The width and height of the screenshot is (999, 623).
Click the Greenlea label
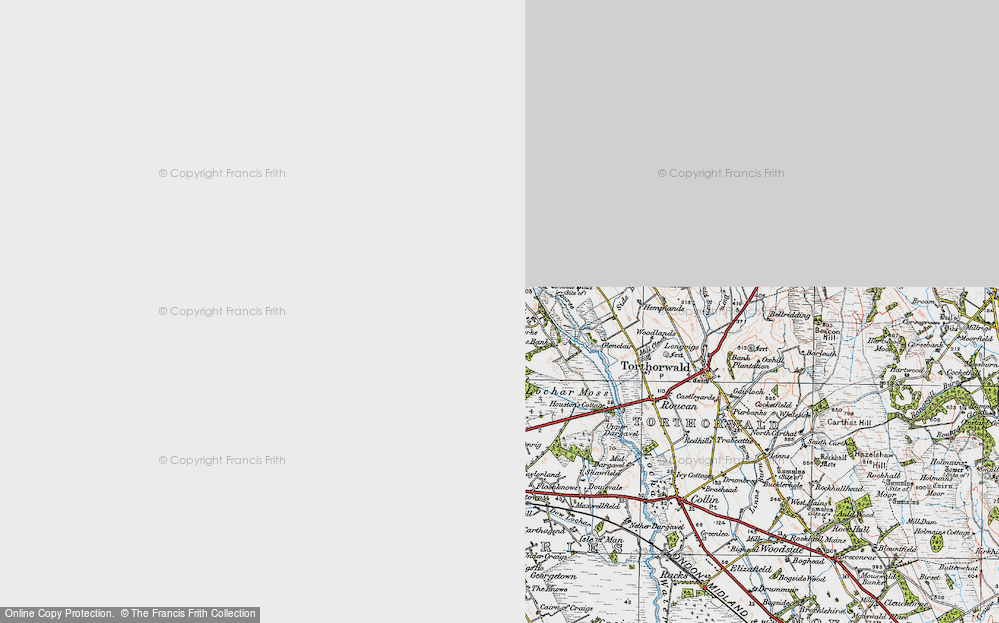tap(714, 533)
